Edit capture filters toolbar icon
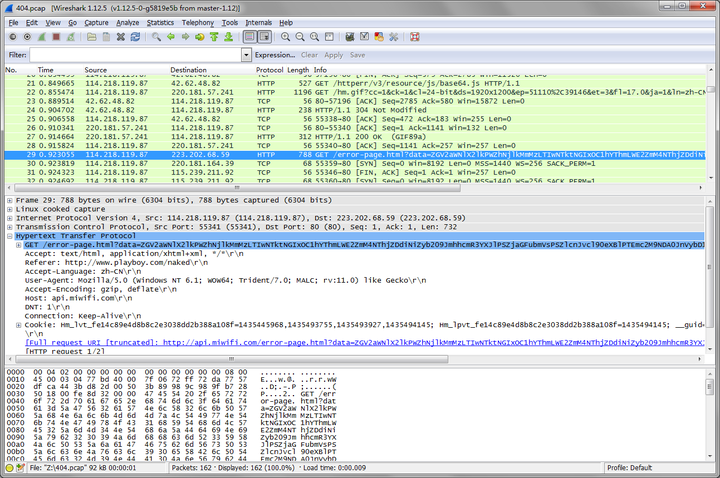 tap(350, 37)
